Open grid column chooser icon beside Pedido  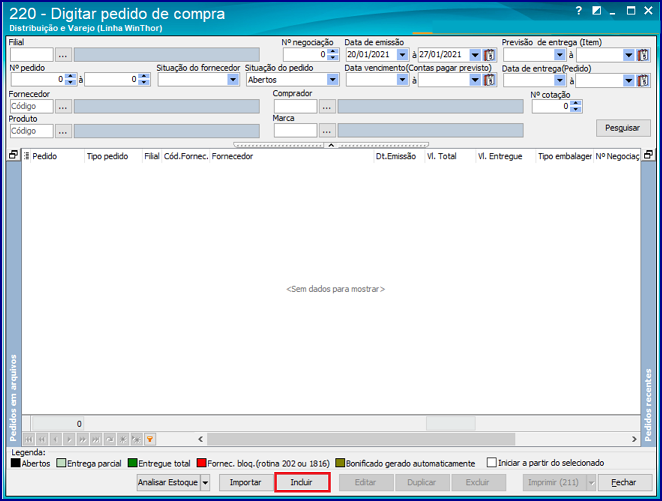click(27, 156)
